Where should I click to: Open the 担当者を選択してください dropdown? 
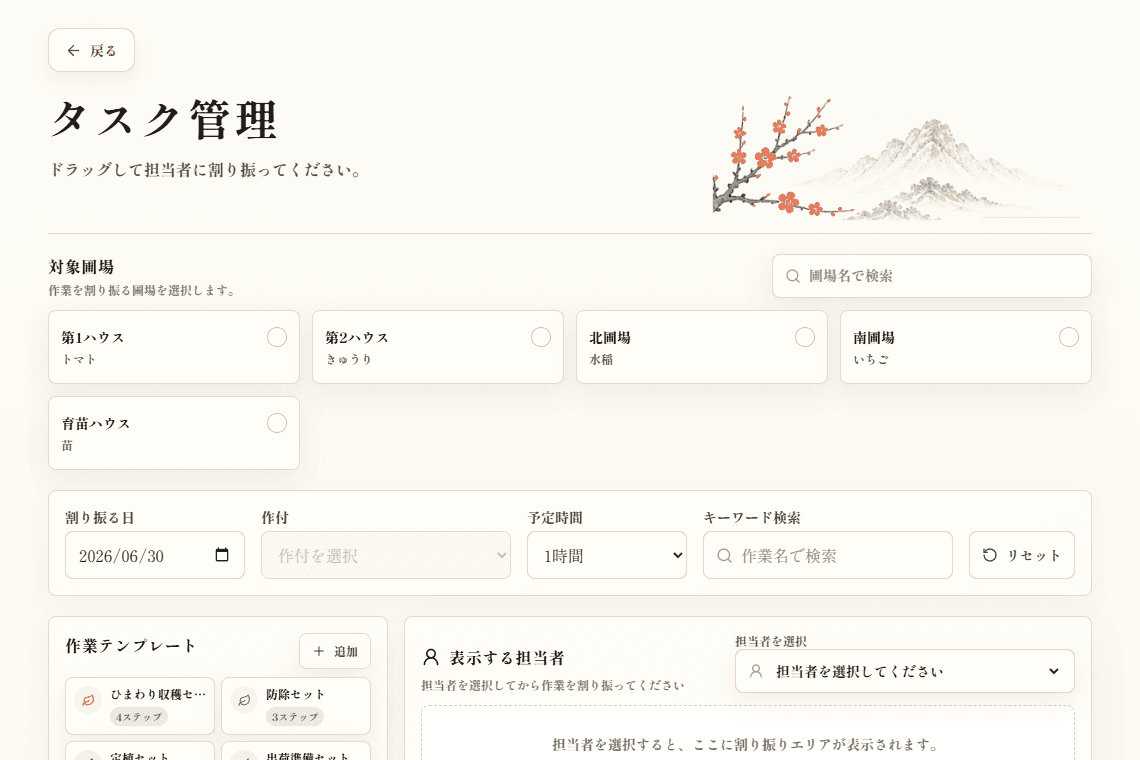point(904,671)
